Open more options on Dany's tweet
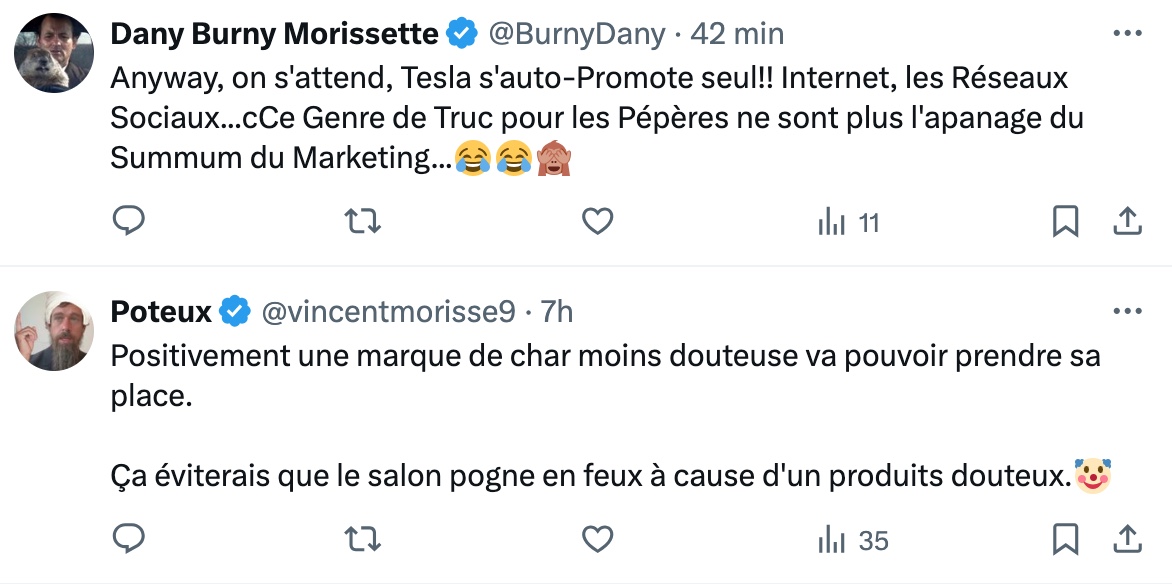 pos(1127,33)
